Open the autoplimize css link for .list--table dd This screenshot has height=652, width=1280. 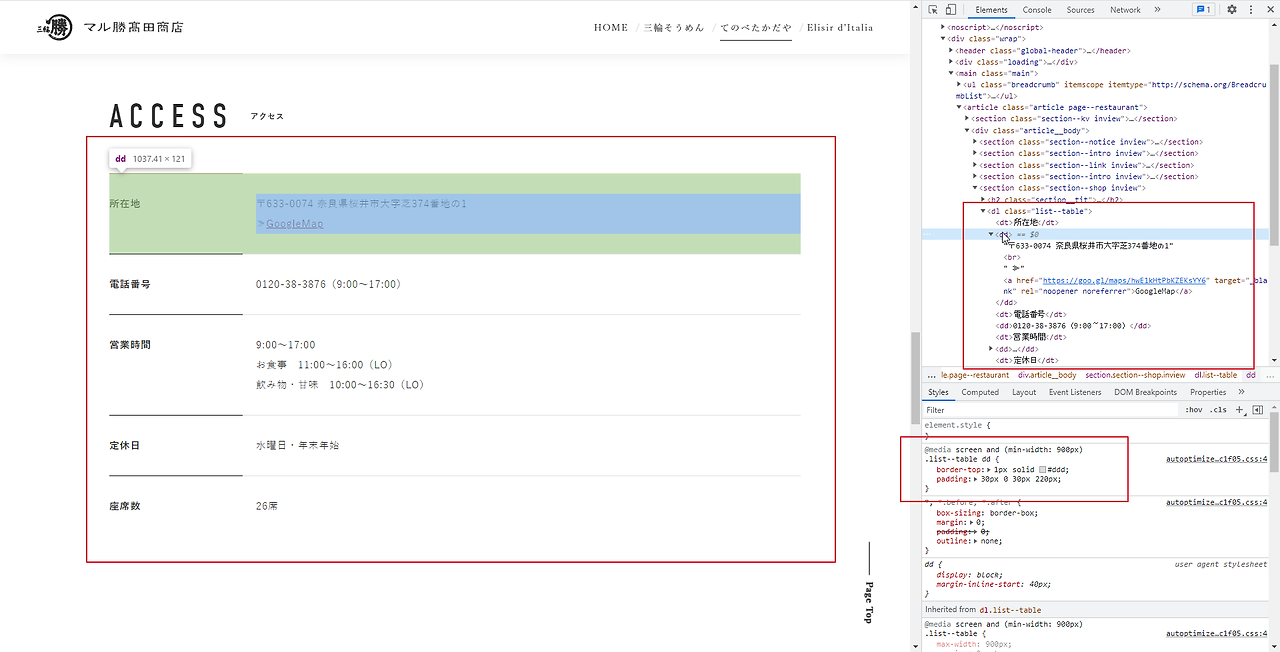coord(1216,460)
